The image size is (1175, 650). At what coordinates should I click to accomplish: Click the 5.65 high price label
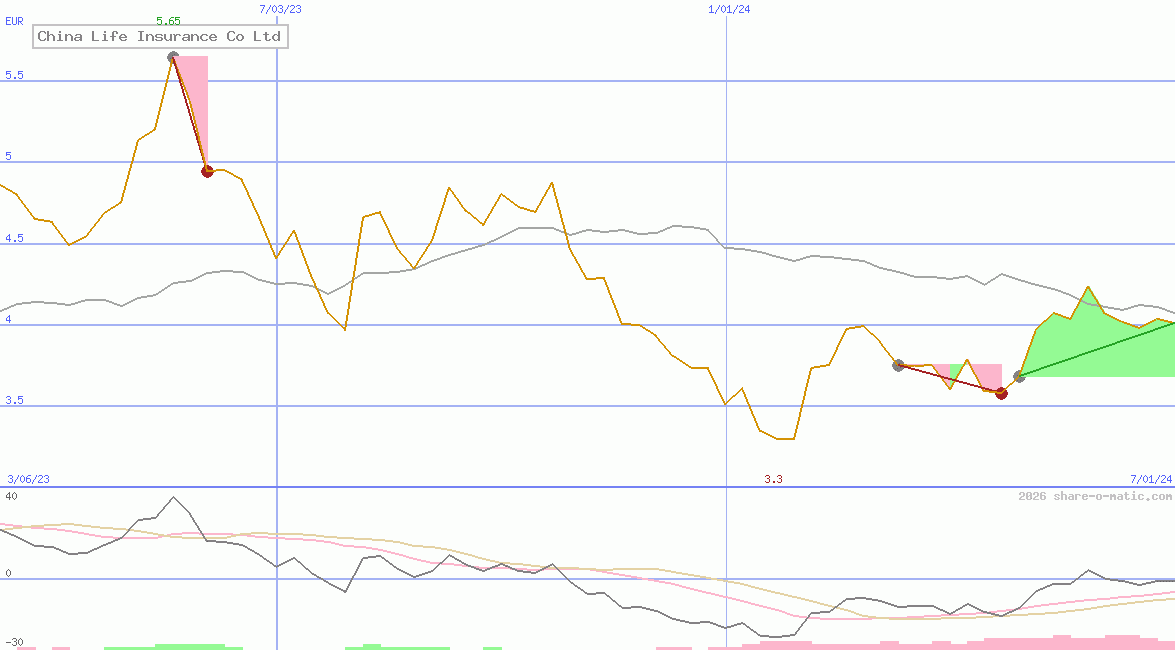pos(168,21)
